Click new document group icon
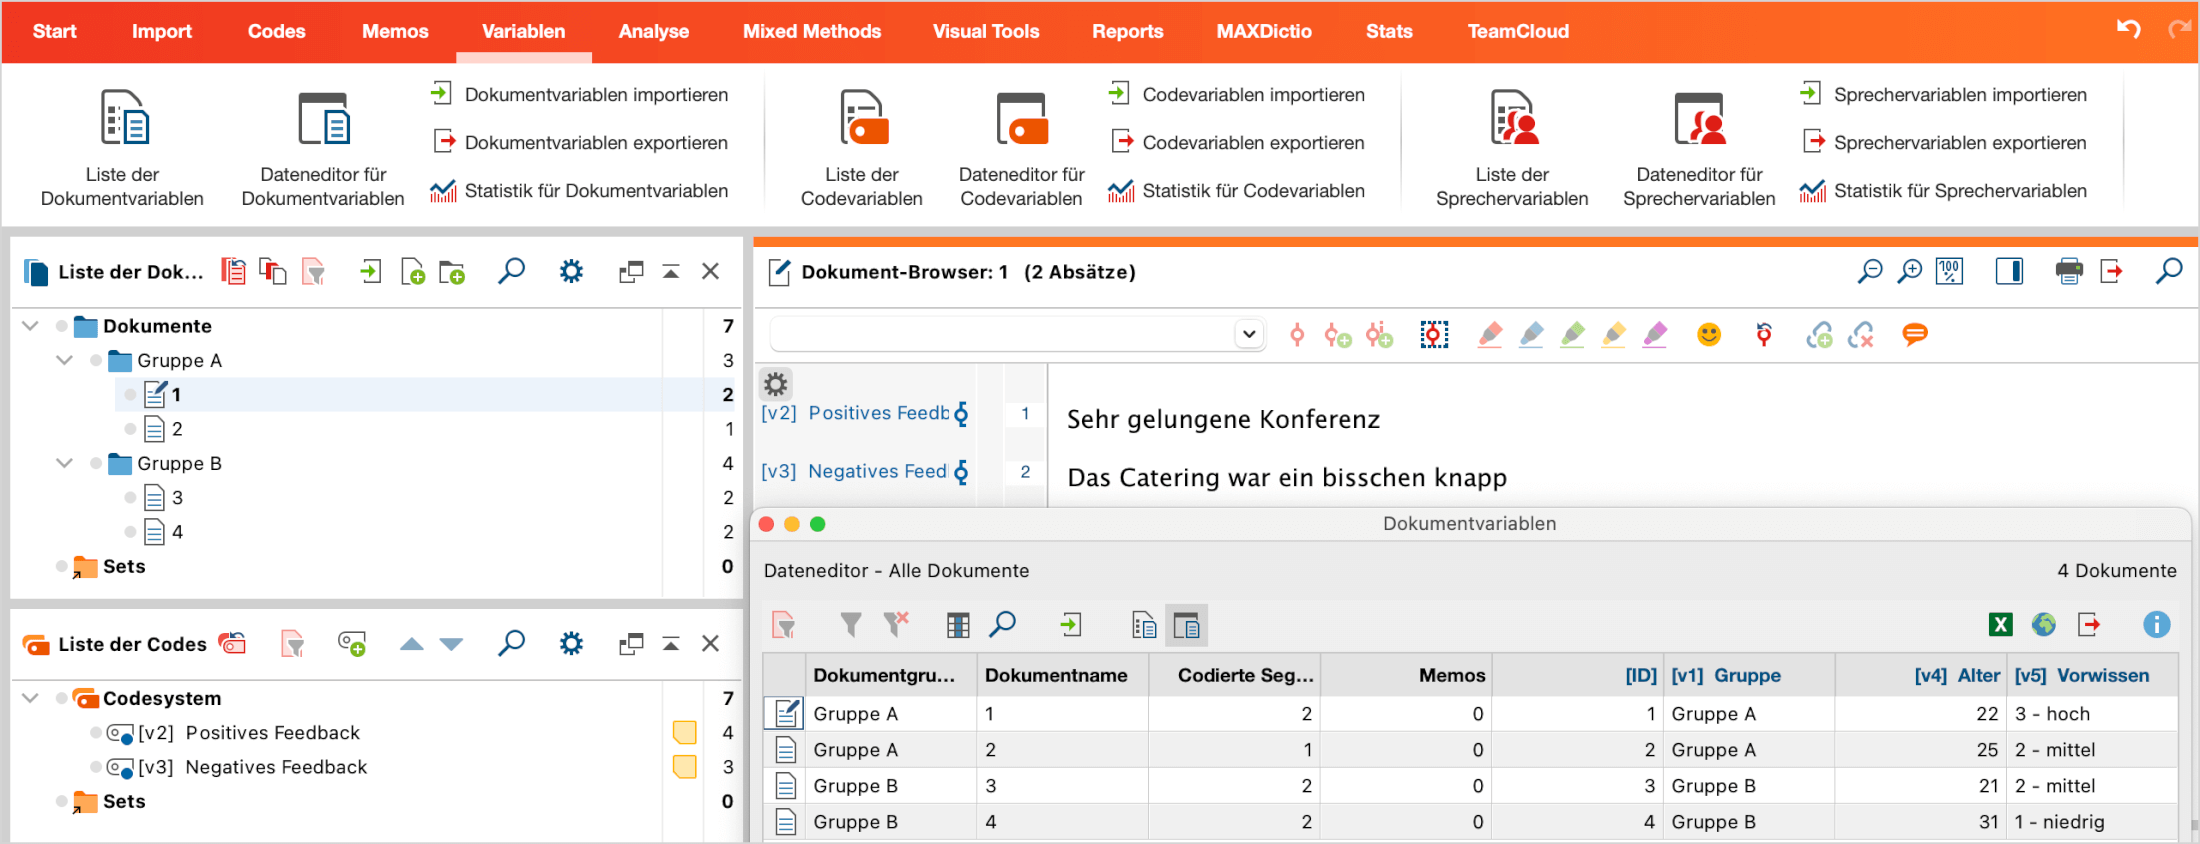 [x=452, y=272]
